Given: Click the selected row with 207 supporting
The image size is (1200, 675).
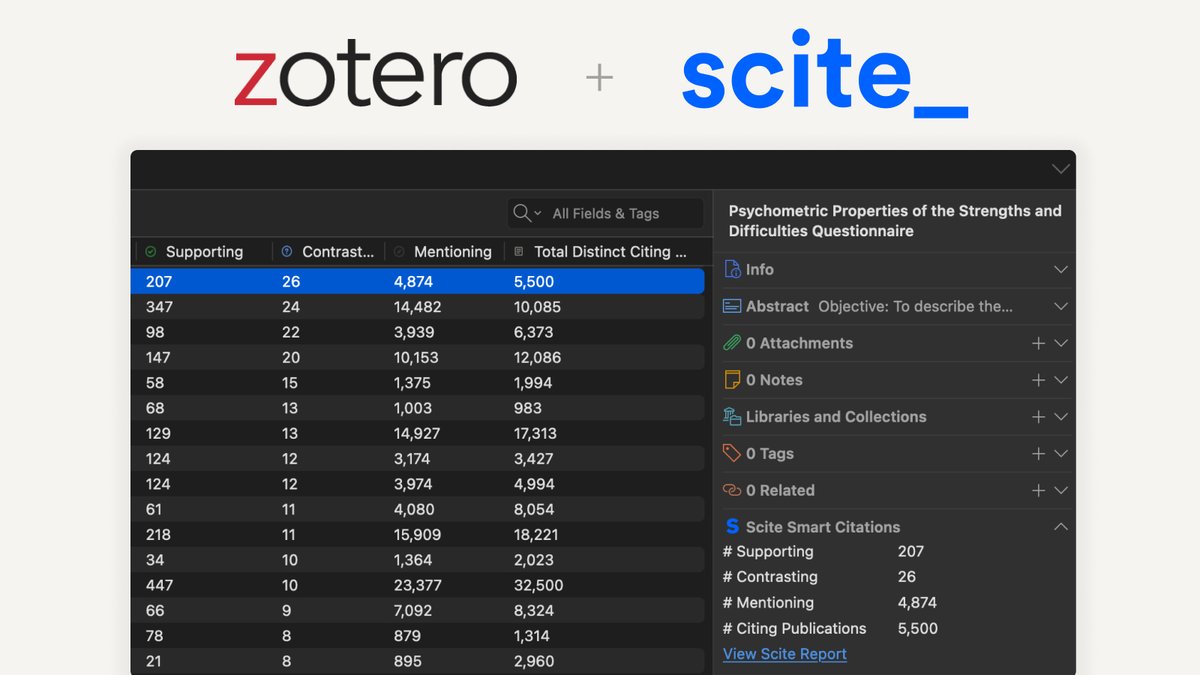Looking at the screenshot, I should pyautogui.click(x=418, y=282).
